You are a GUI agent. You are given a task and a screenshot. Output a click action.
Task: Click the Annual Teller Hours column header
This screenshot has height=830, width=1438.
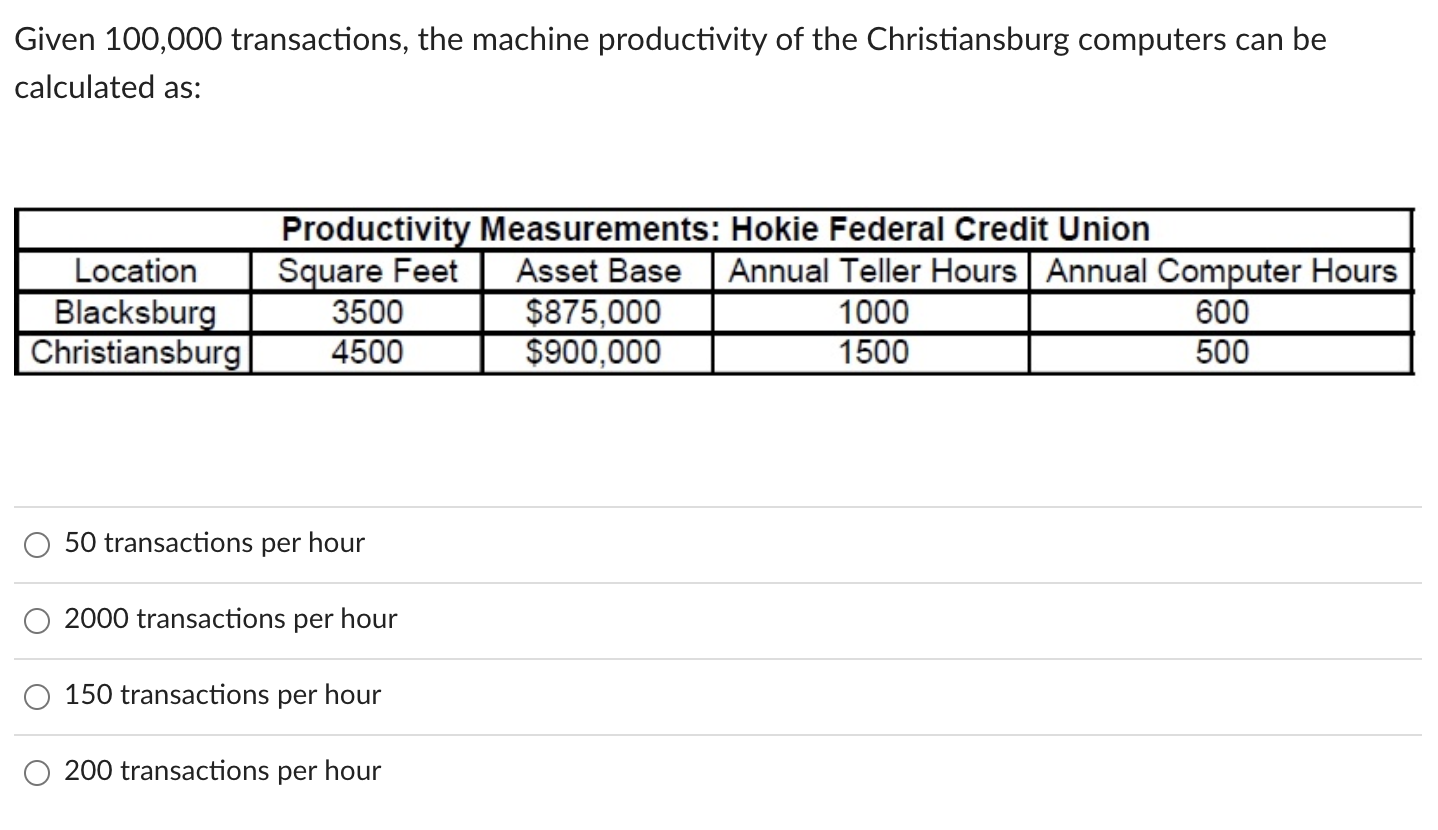(871, 270)
